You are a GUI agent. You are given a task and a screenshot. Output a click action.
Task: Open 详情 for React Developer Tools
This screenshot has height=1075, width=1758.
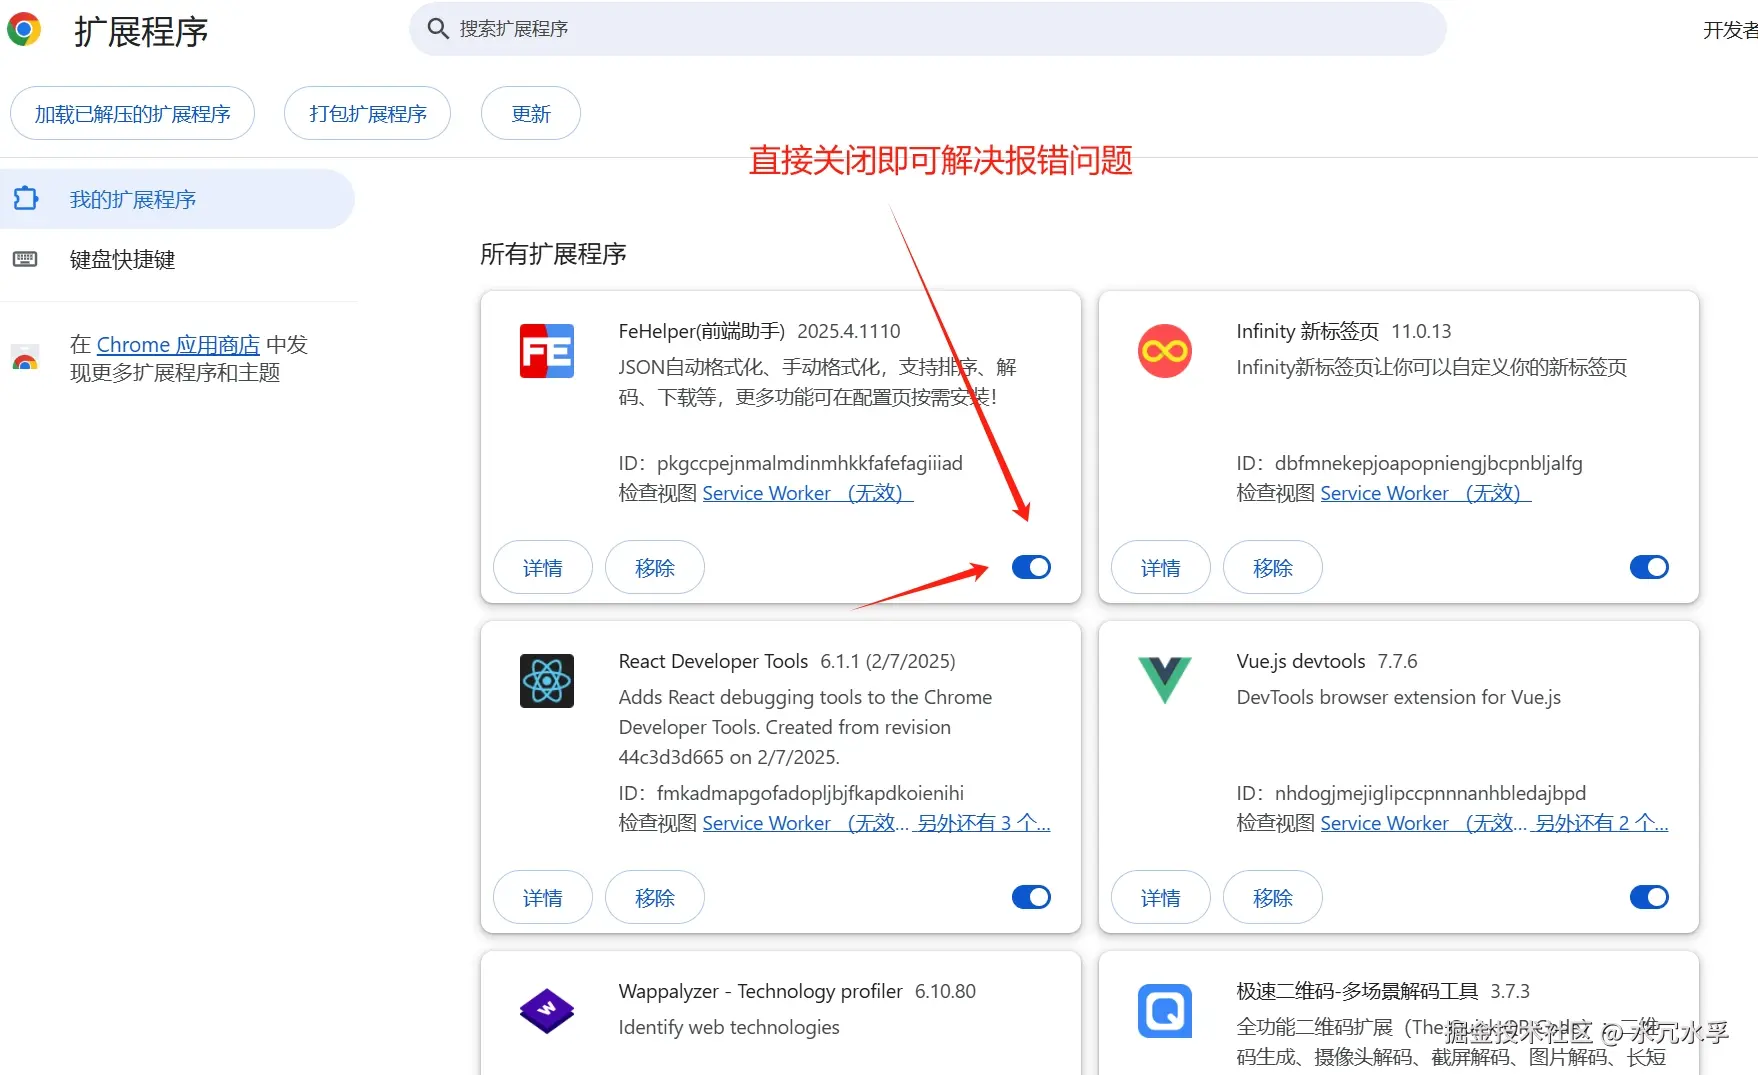coord(543,897)
